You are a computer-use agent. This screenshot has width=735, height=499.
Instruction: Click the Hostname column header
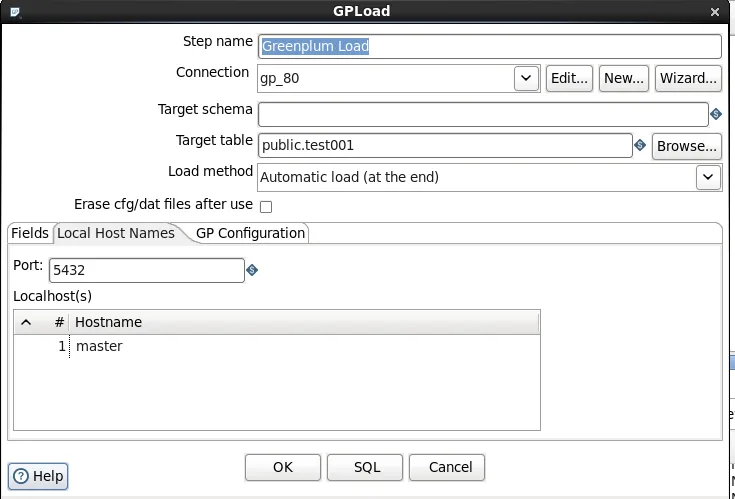(x=305, y=322)
